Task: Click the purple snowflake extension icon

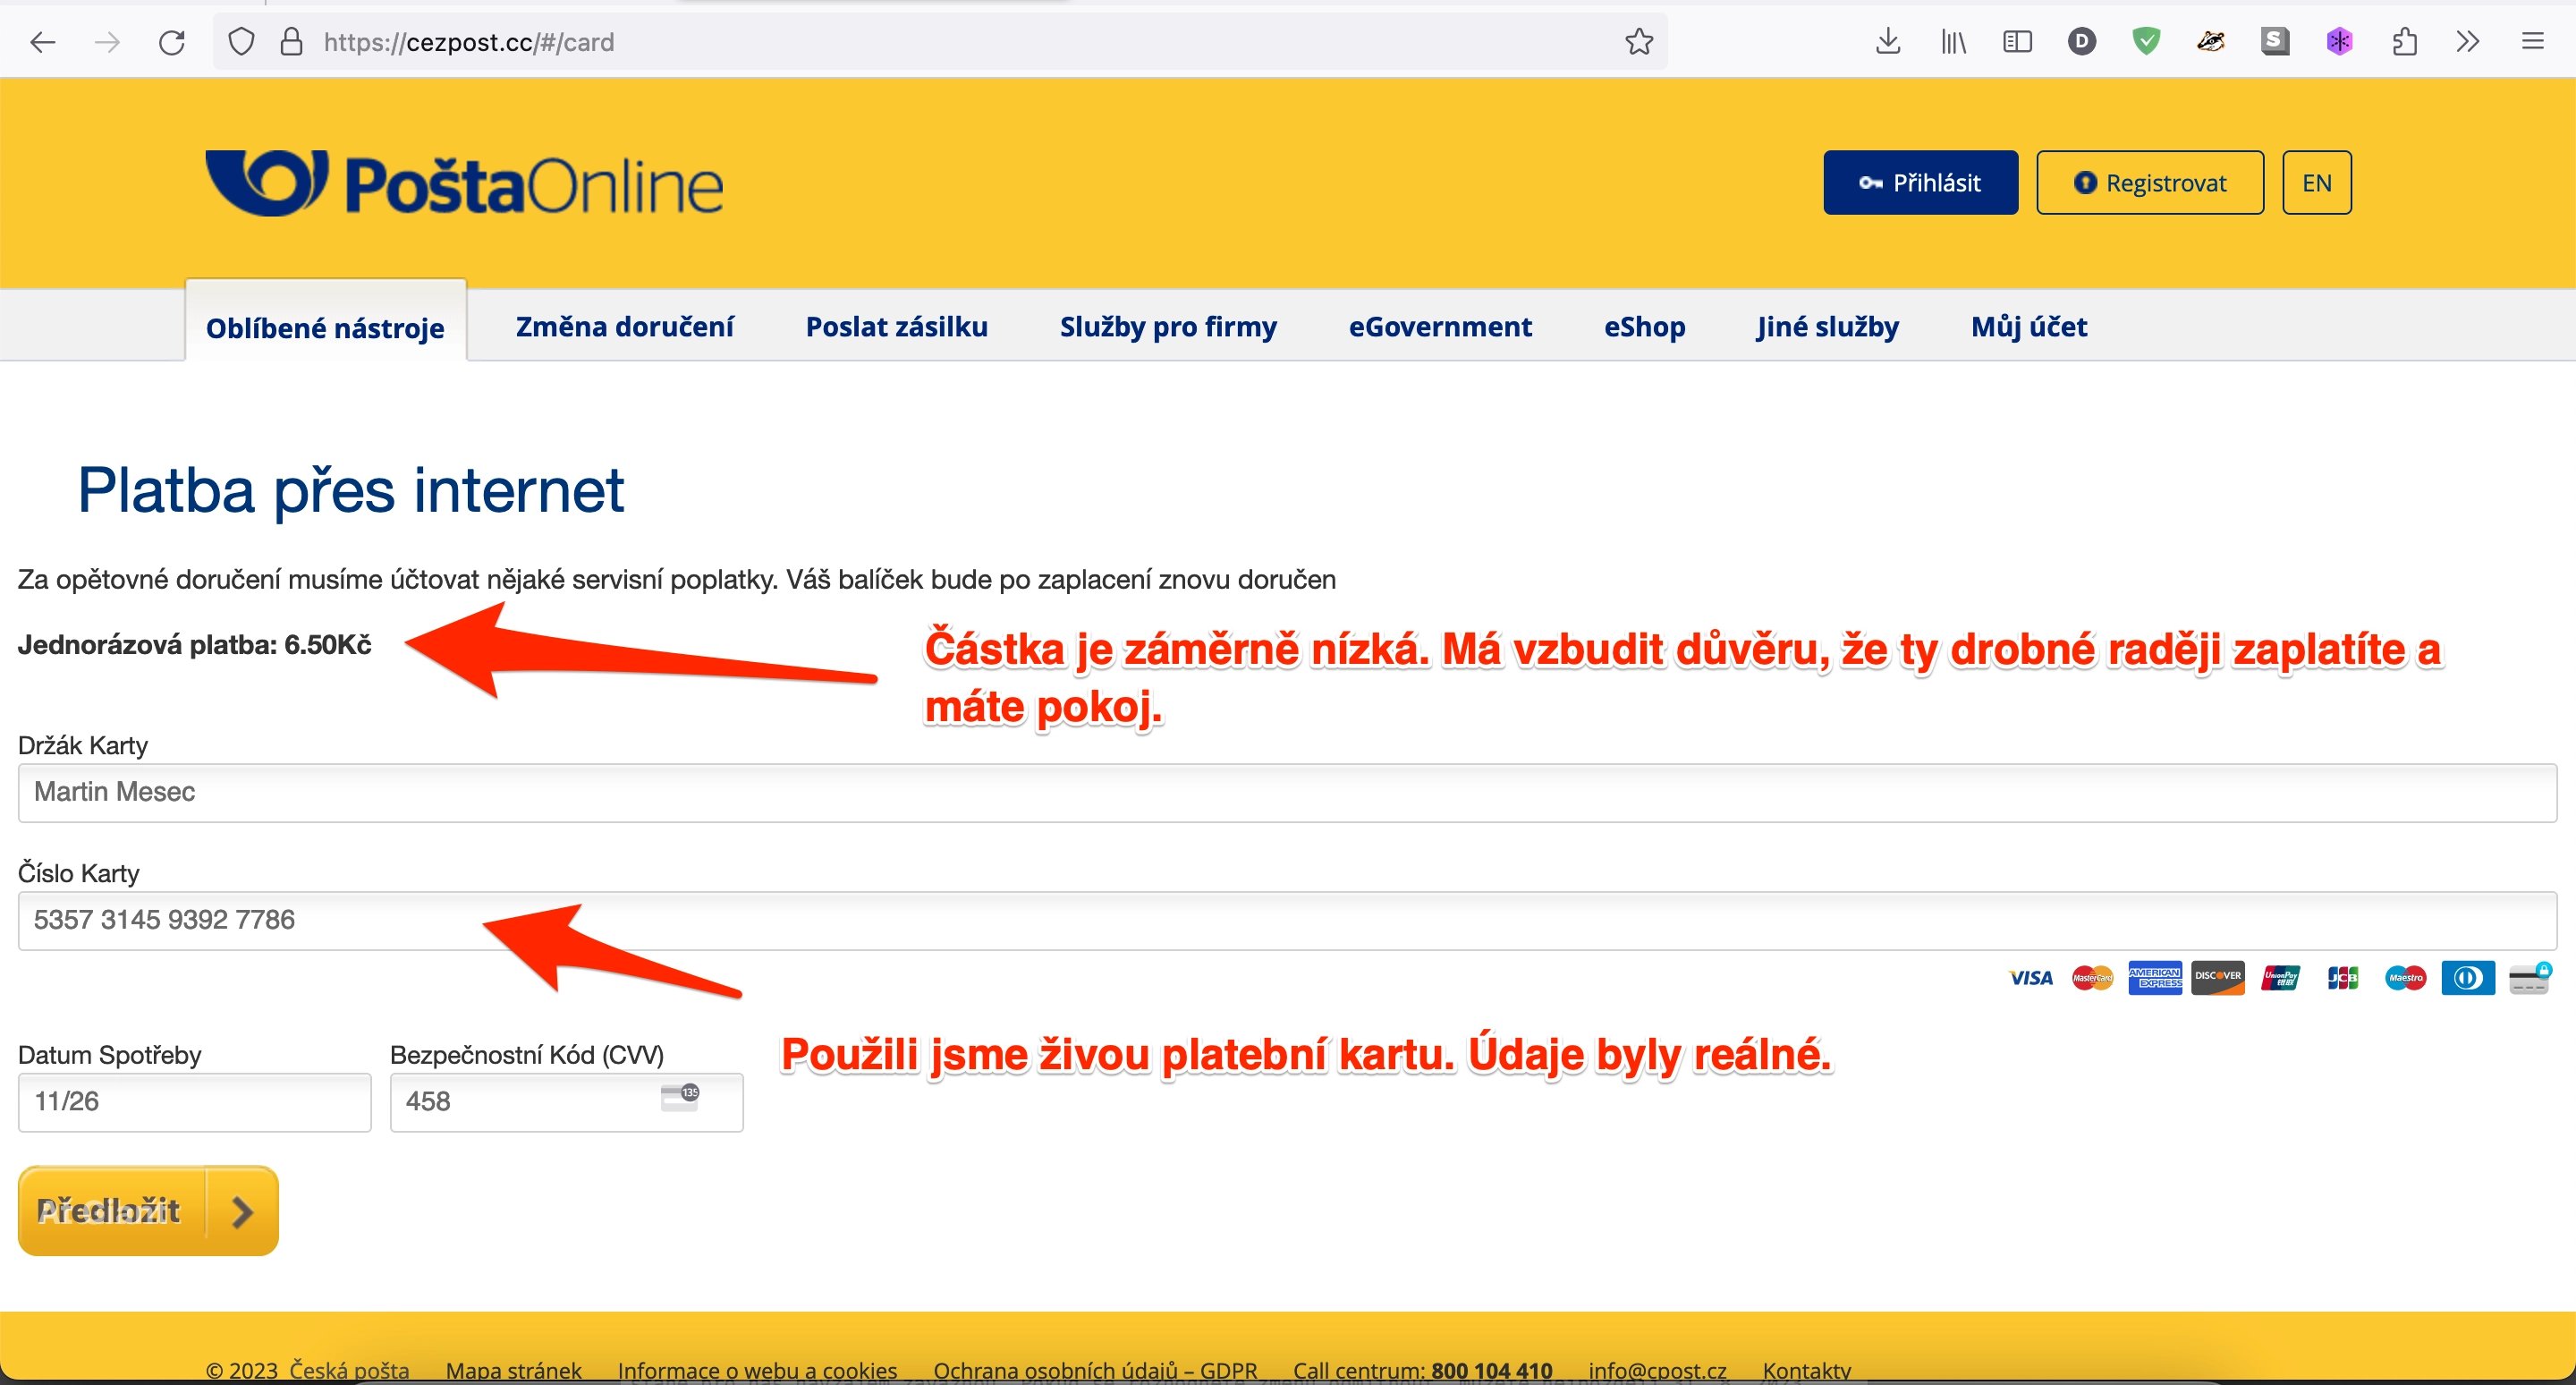Action: point(2339,42)
